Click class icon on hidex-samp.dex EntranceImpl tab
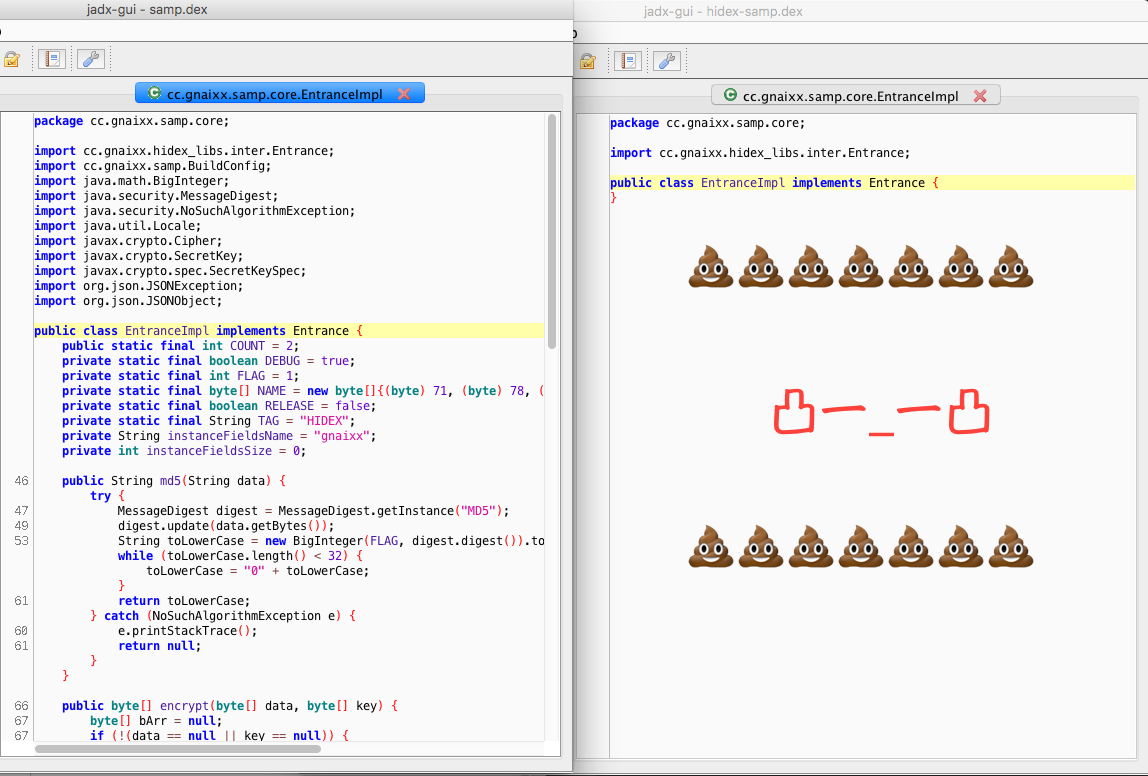Image resolution: width=1148 pixels, height=776 pixels. 730,95
